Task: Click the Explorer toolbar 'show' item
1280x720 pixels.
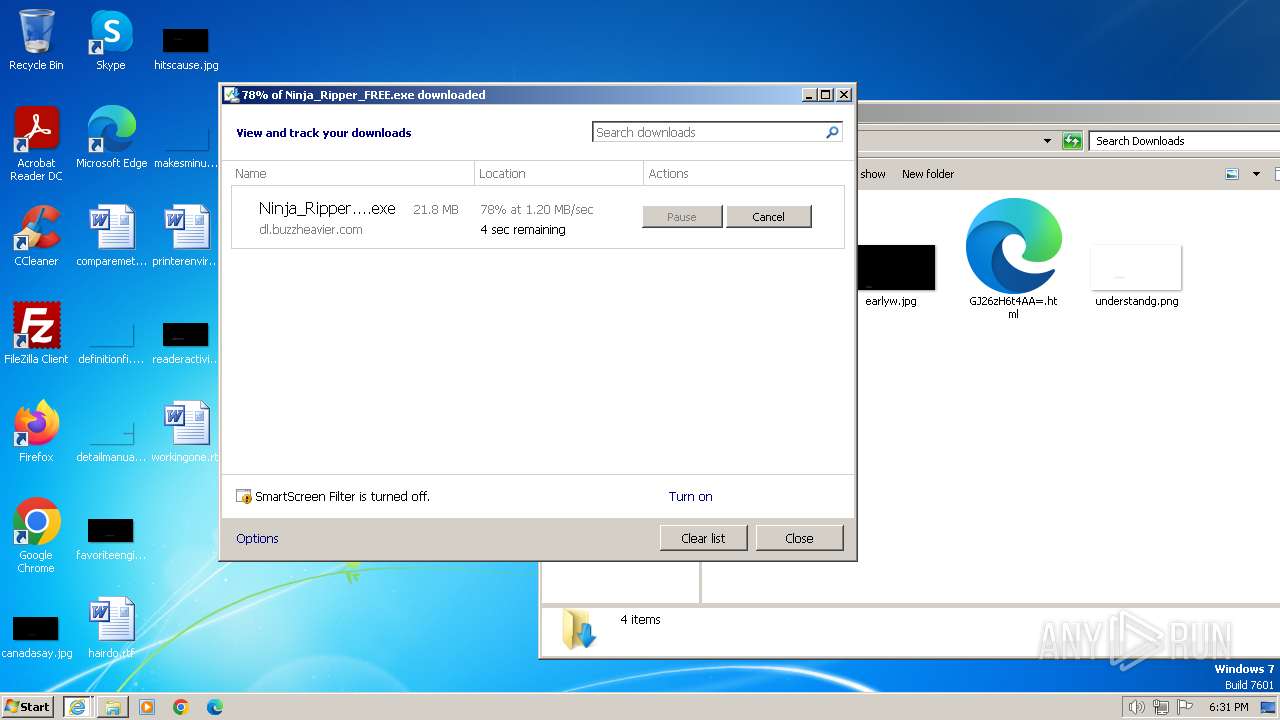Action: 873,174
